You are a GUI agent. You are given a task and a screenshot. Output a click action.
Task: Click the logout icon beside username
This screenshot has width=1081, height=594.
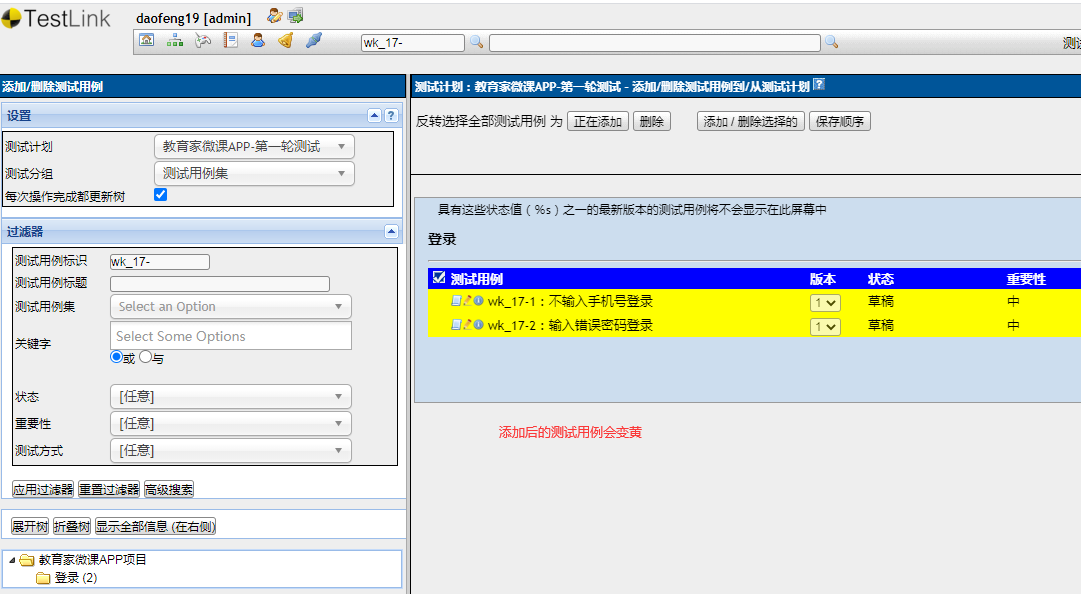[x=296, y=16]
